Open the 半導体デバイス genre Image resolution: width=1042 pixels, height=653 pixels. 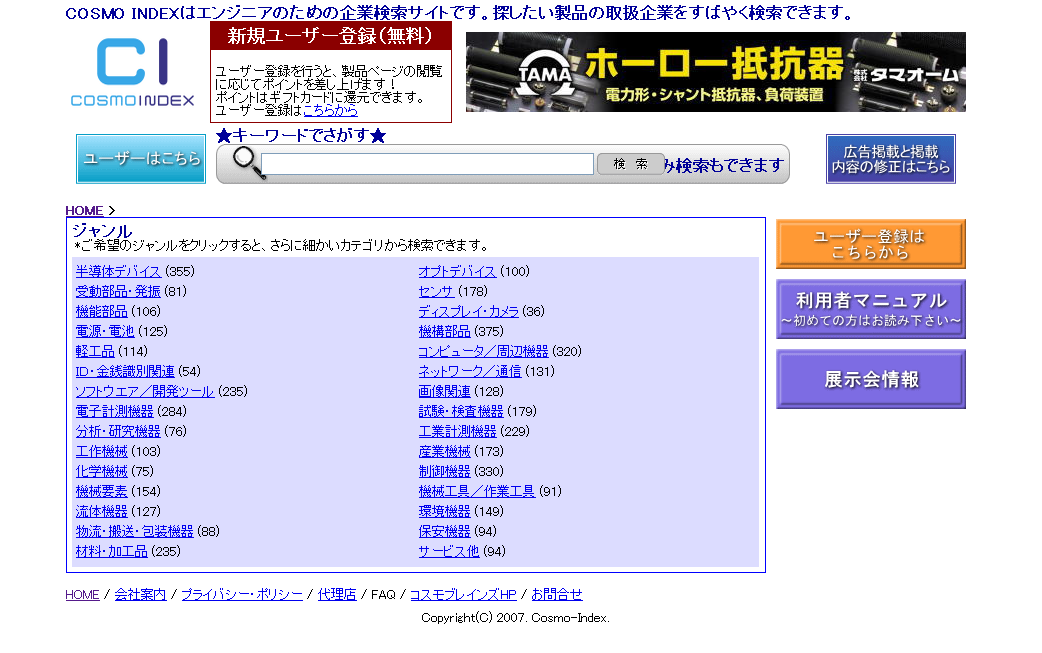(x=118, y=272)
